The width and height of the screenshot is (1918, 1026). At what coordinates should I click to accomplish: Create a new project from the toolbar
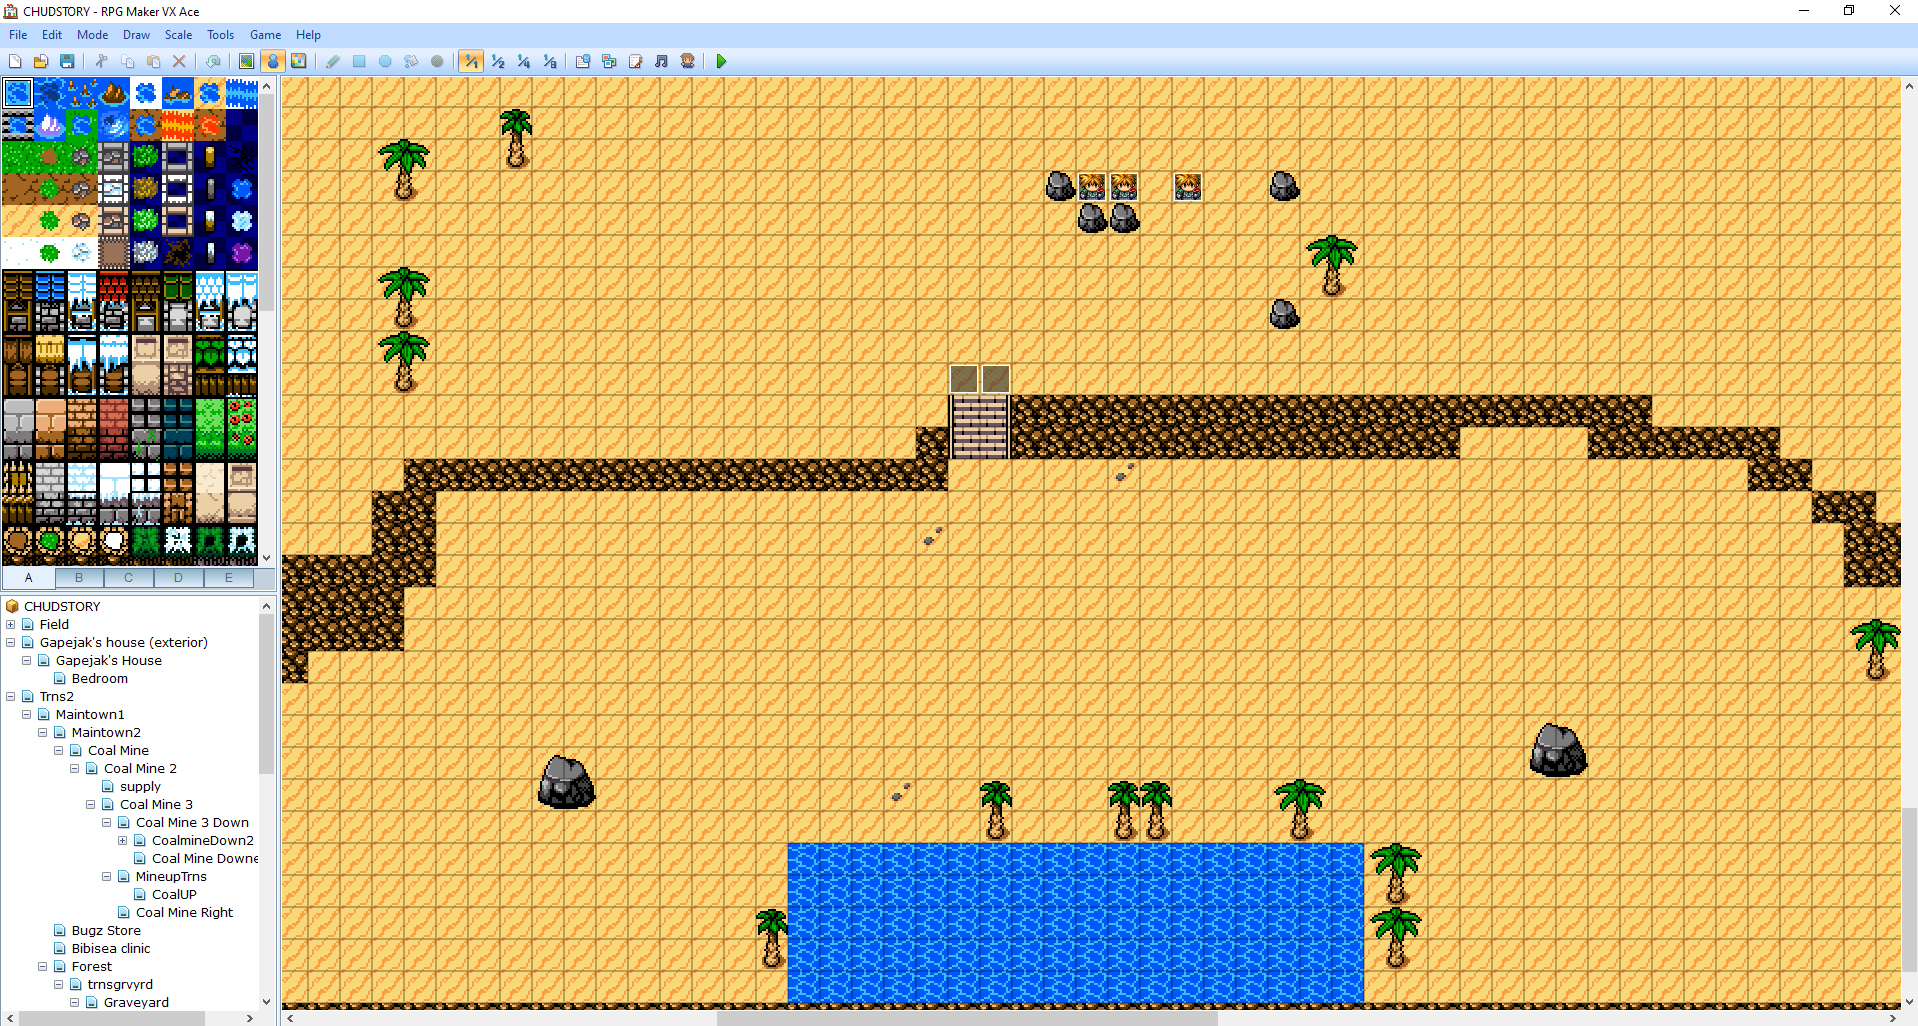[15, 62]
